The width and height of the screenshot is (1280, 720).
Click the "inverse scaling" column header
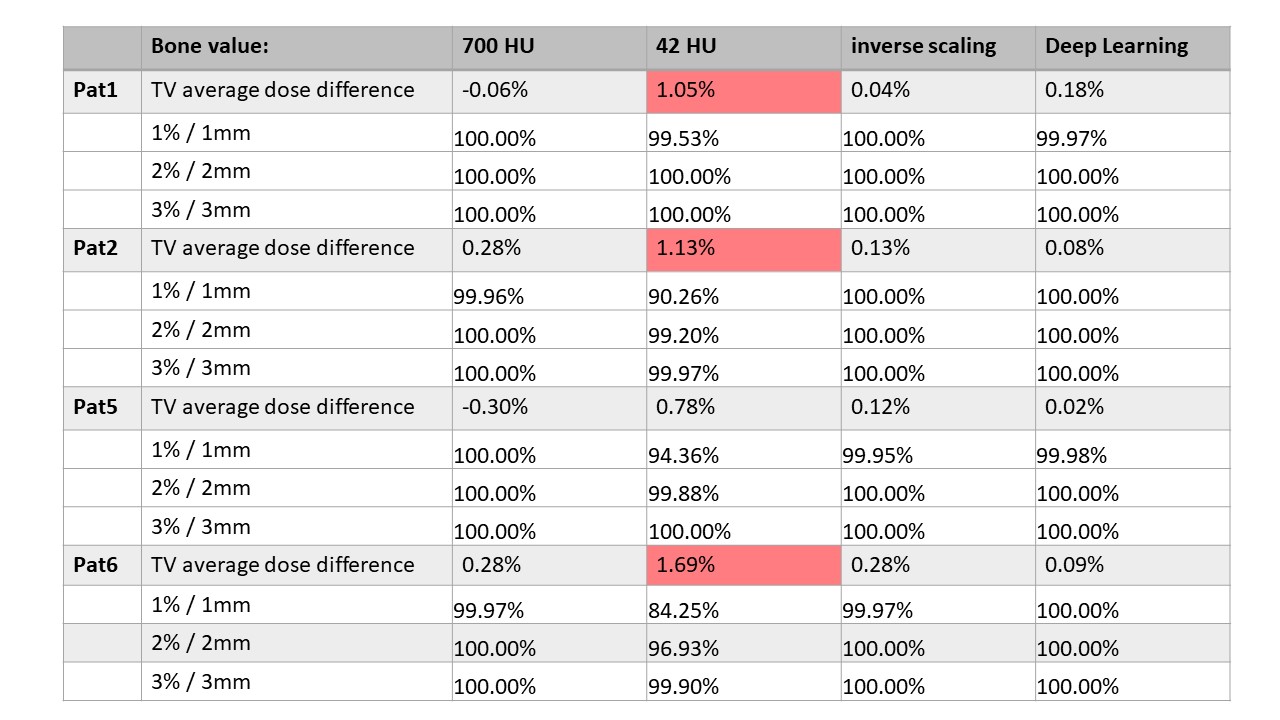(923, 46)
